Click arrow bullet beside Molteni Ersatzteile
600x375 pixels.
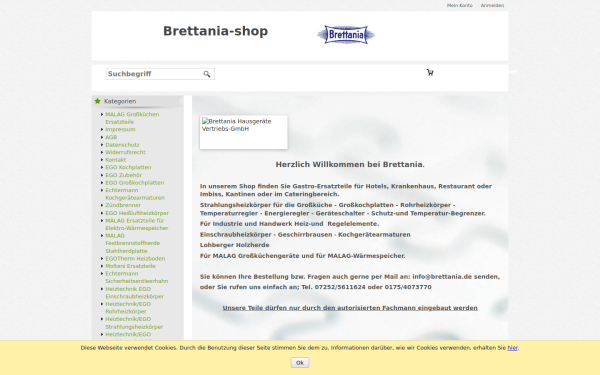(x=102, y=266)
